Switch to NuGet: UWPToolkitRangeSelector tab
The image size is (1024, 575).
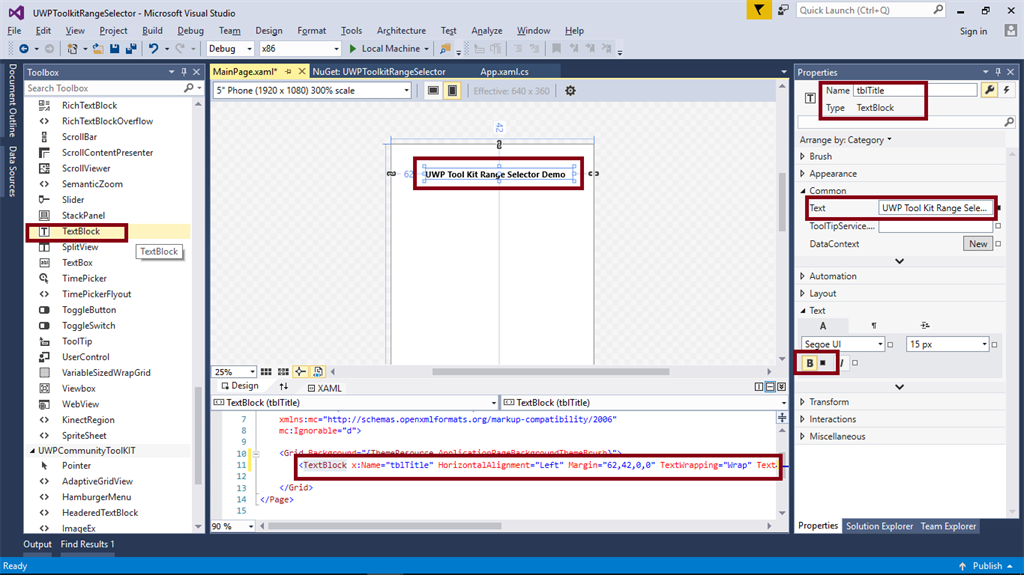[379, 72]
